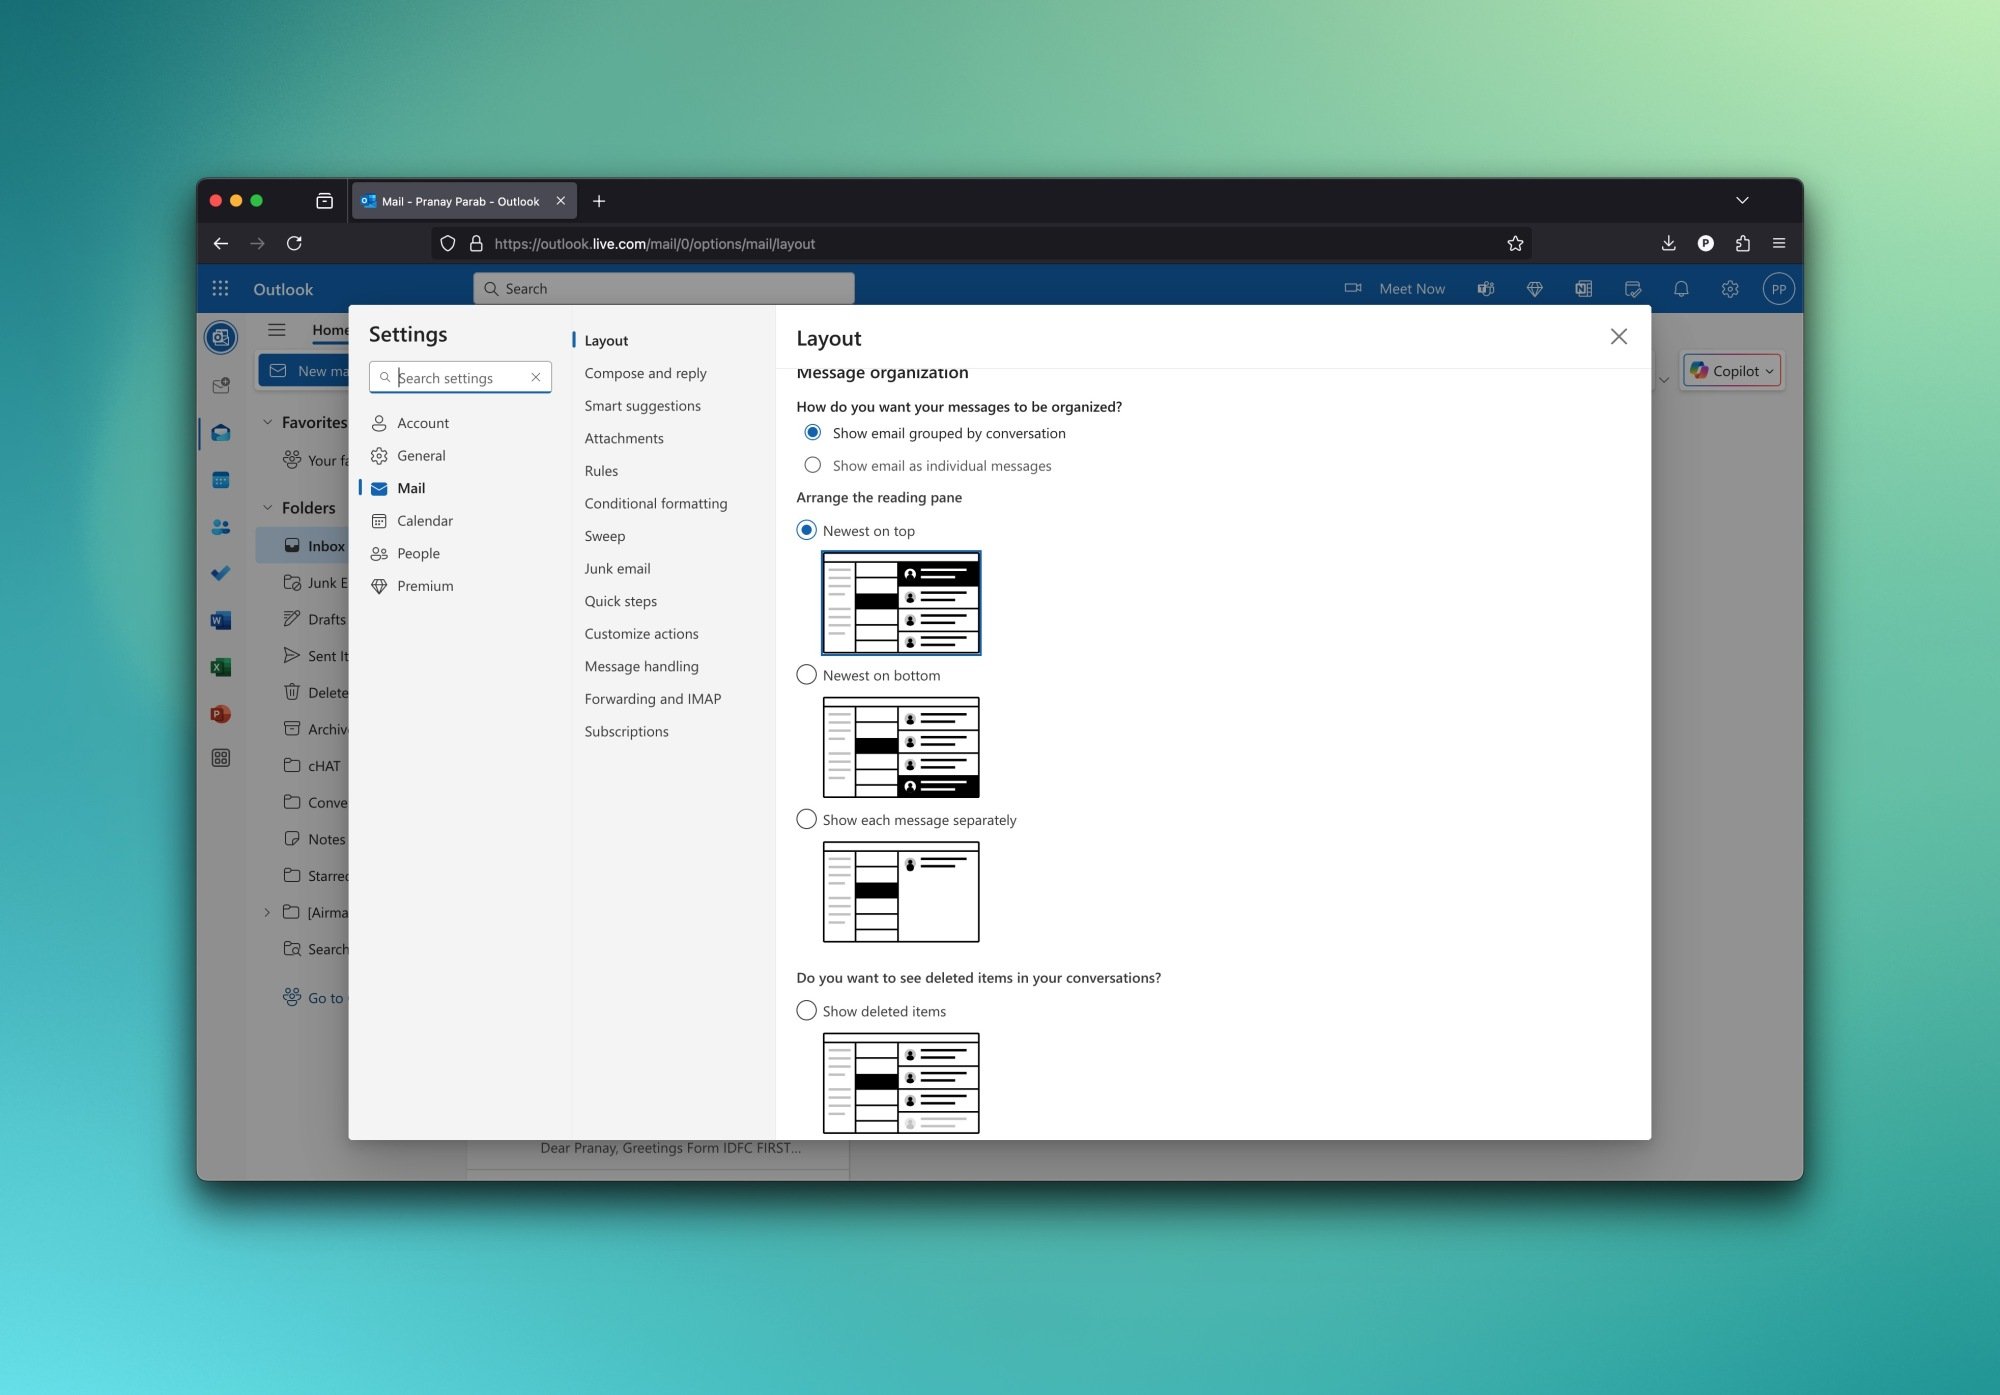Open Premium settings category
The height and width of the screenshot is (1395, 2000).
tap(424, 586)
